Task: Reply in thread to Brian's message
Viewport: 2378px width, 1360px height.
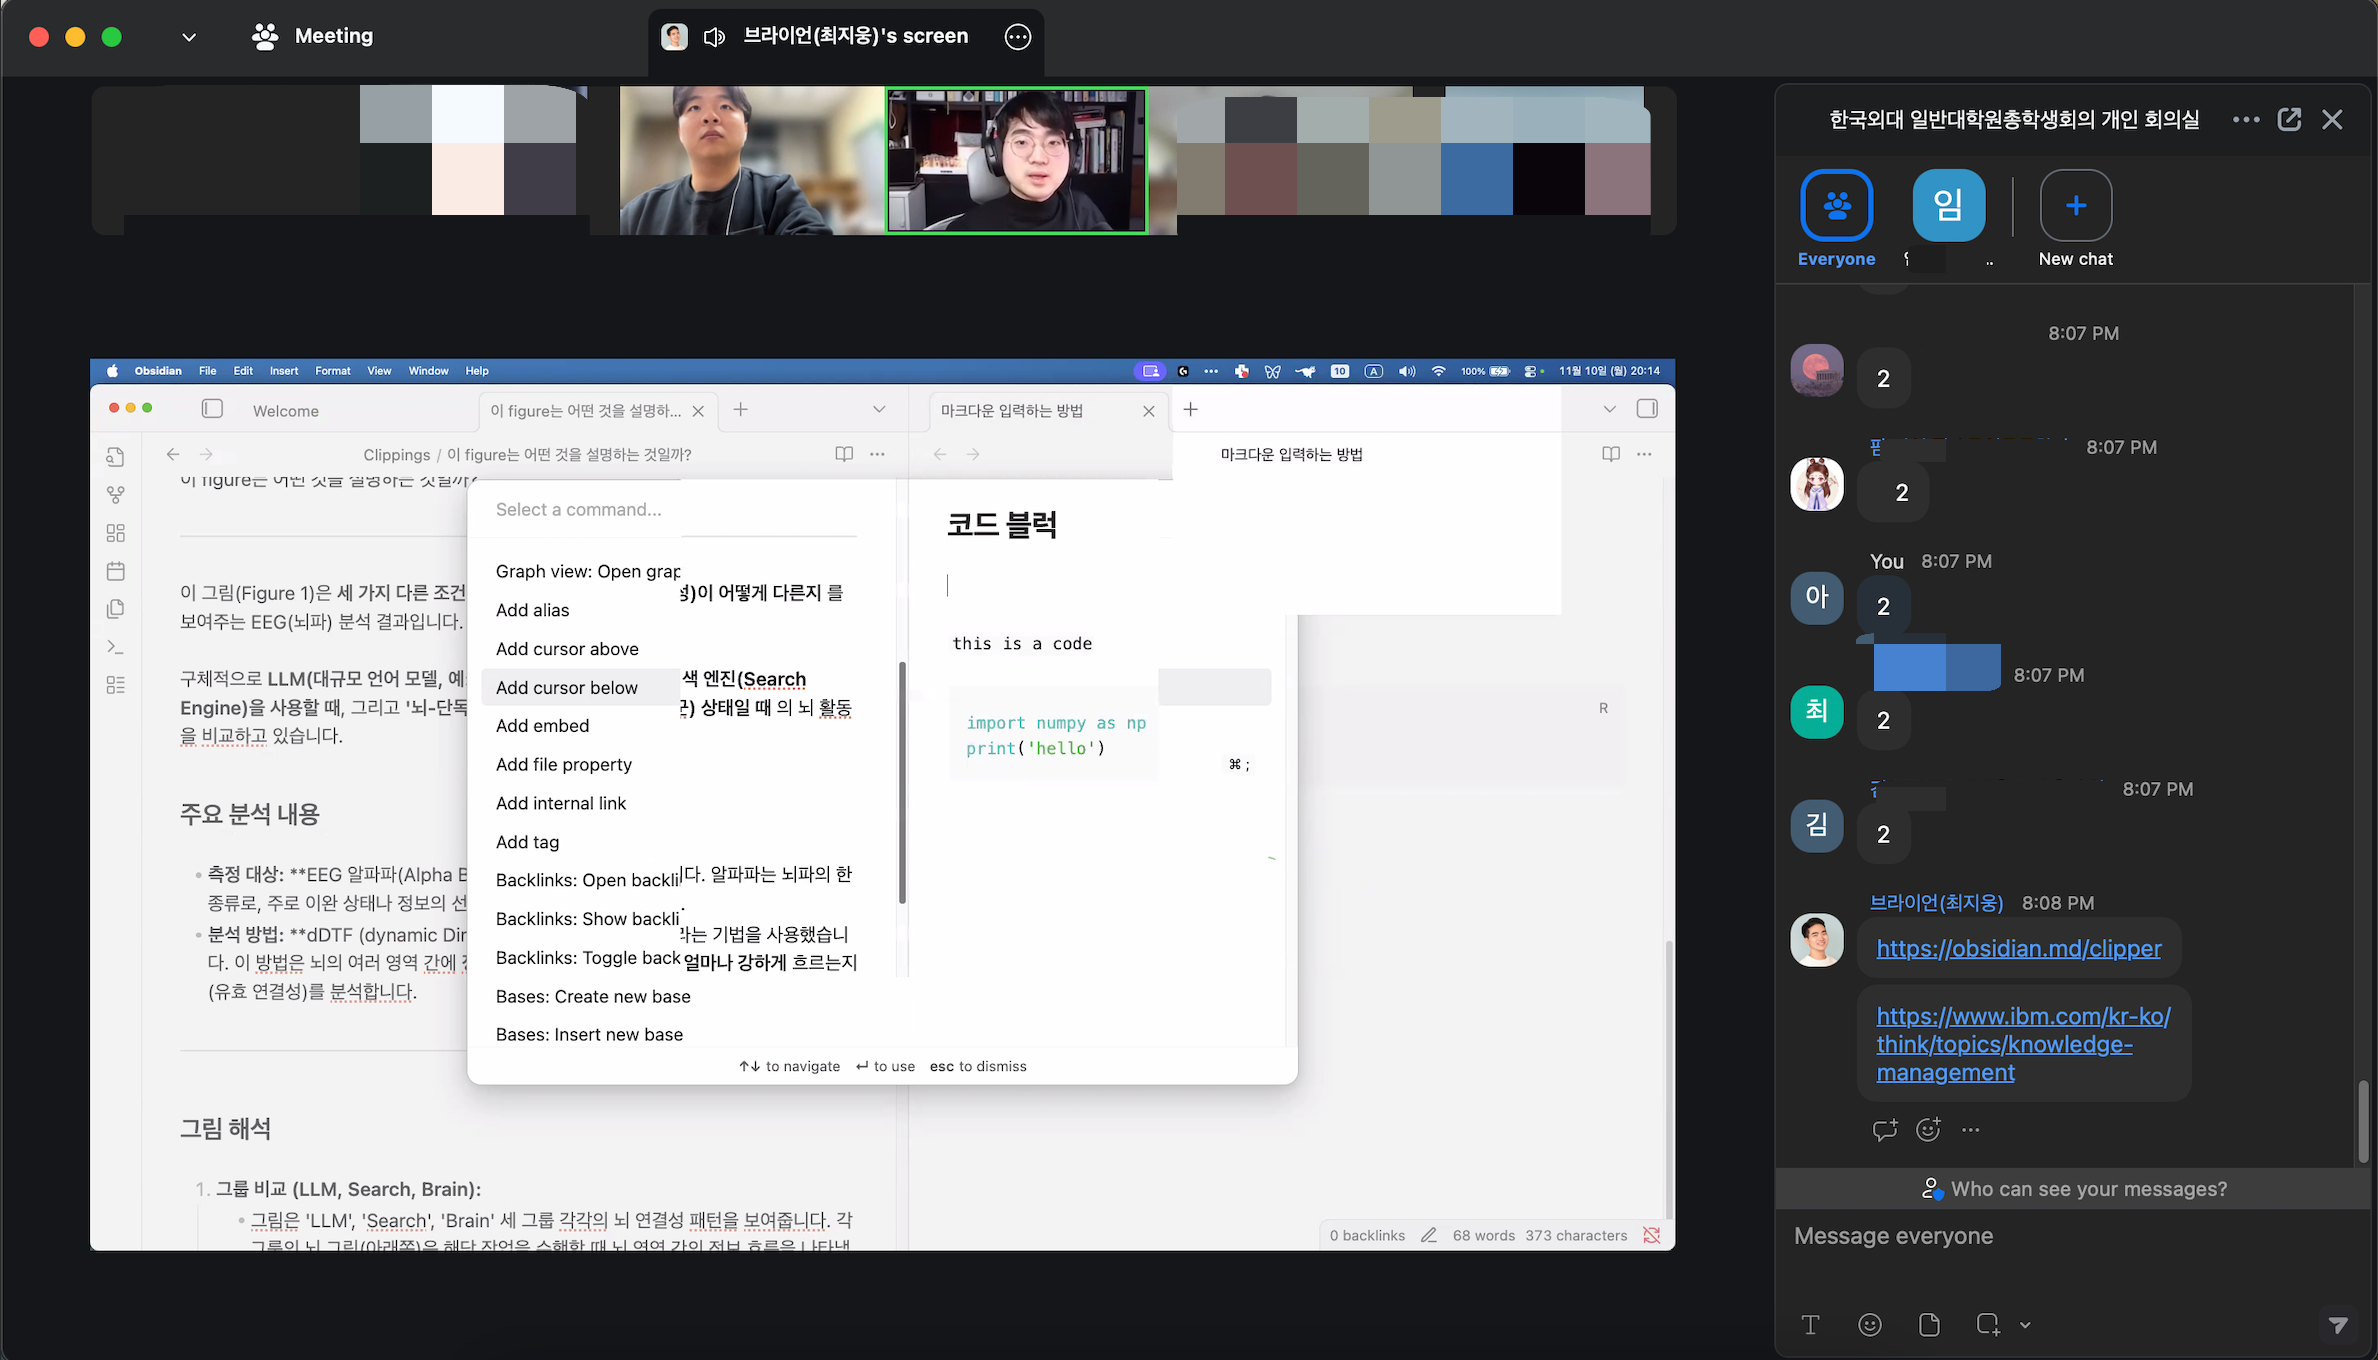Action: point(1885,1130)
